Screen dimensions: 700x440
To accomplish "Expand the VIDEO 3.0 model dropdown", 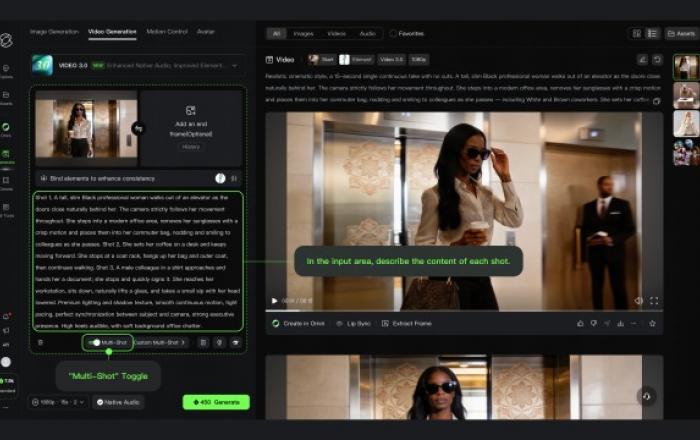I will point(236,66).
